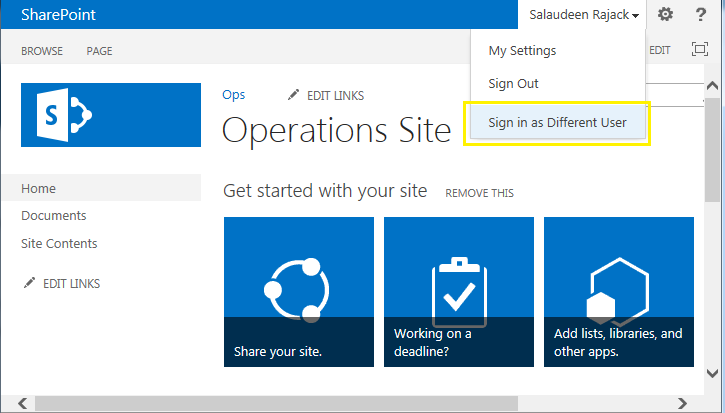Image resolution: width=725 pixels, height=413 pixels.
Task: Click the SharePoint suite bar title
Action: 58,14
